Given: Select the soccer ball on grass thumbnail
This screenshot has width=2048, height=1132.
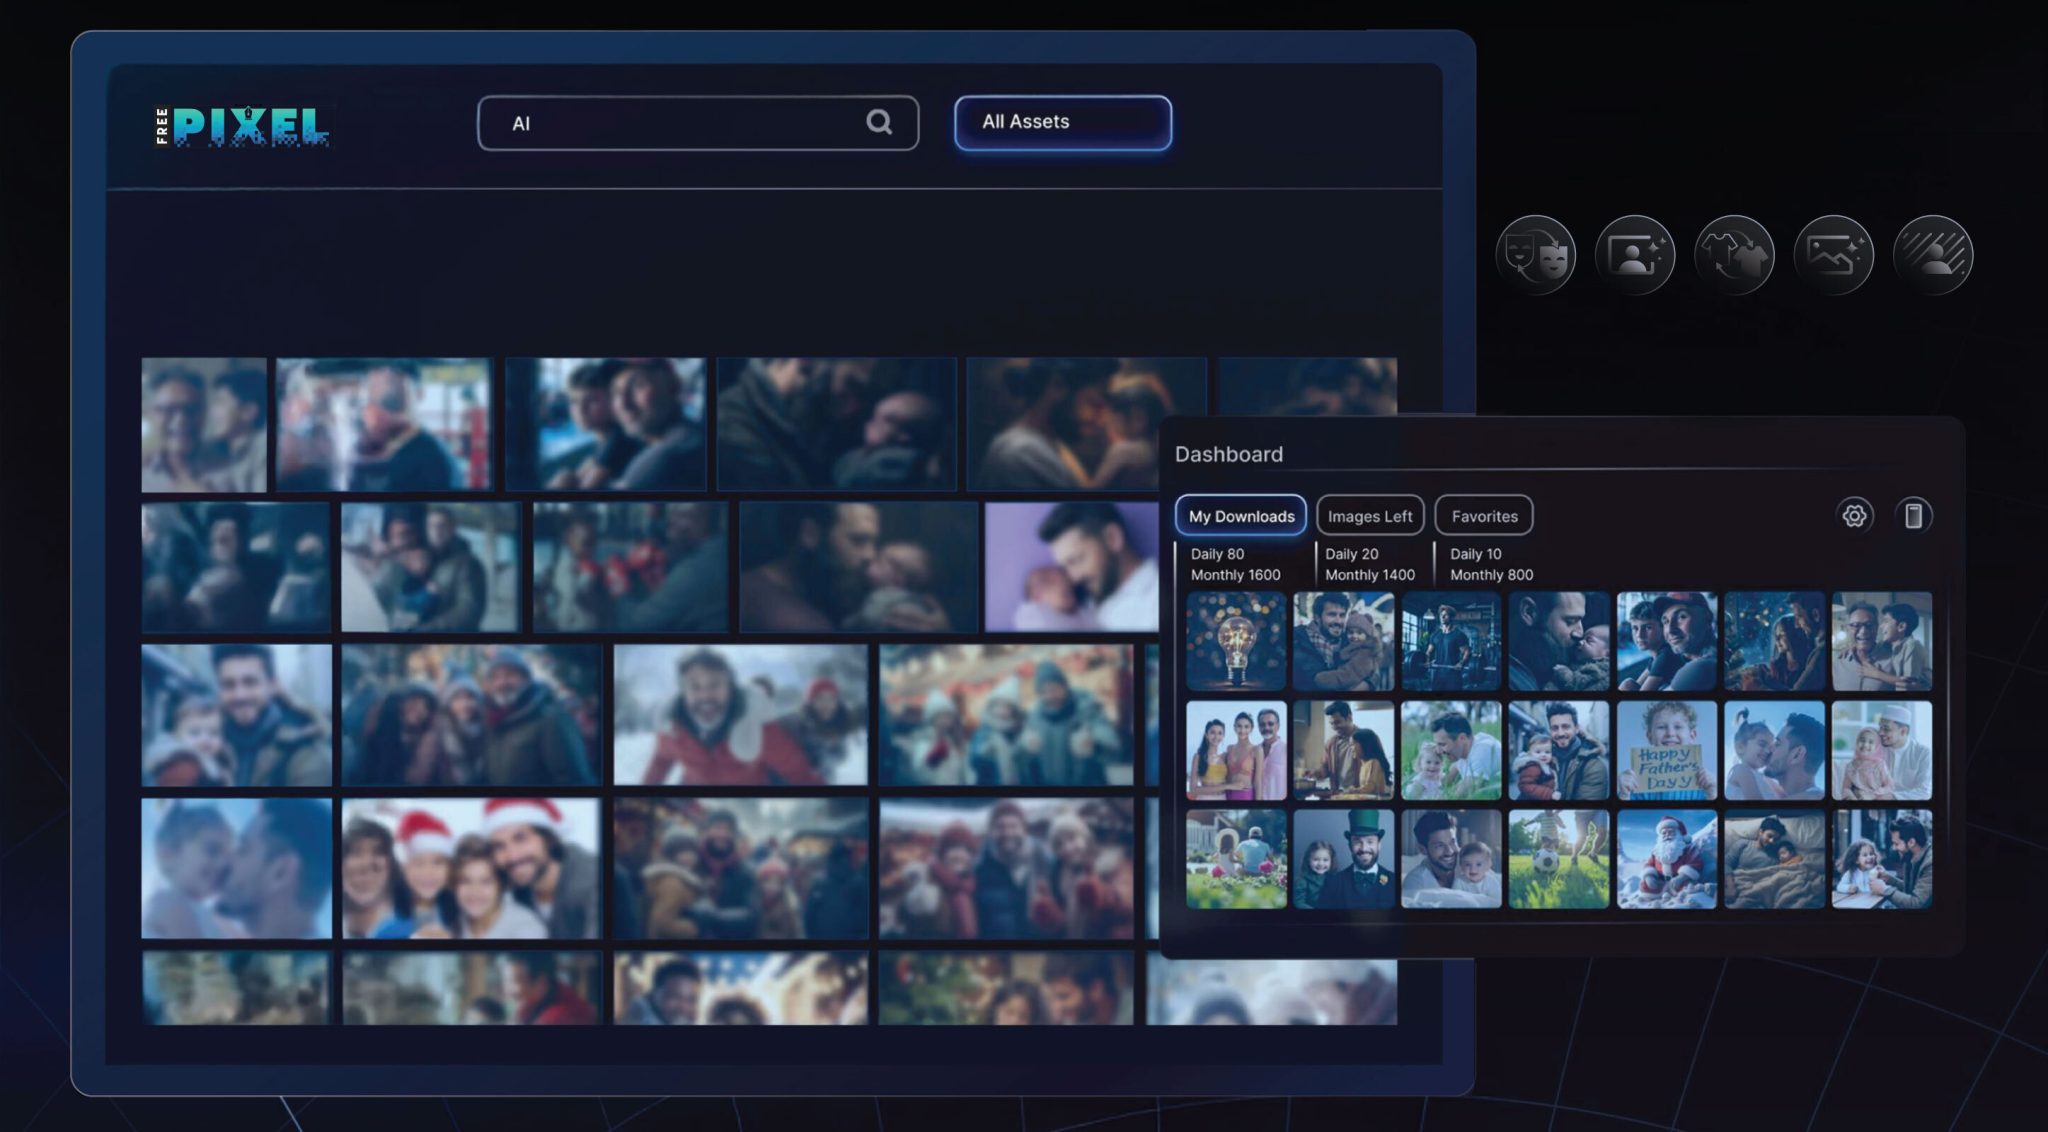Looking at the screenshot, I should click(1559, 859).
